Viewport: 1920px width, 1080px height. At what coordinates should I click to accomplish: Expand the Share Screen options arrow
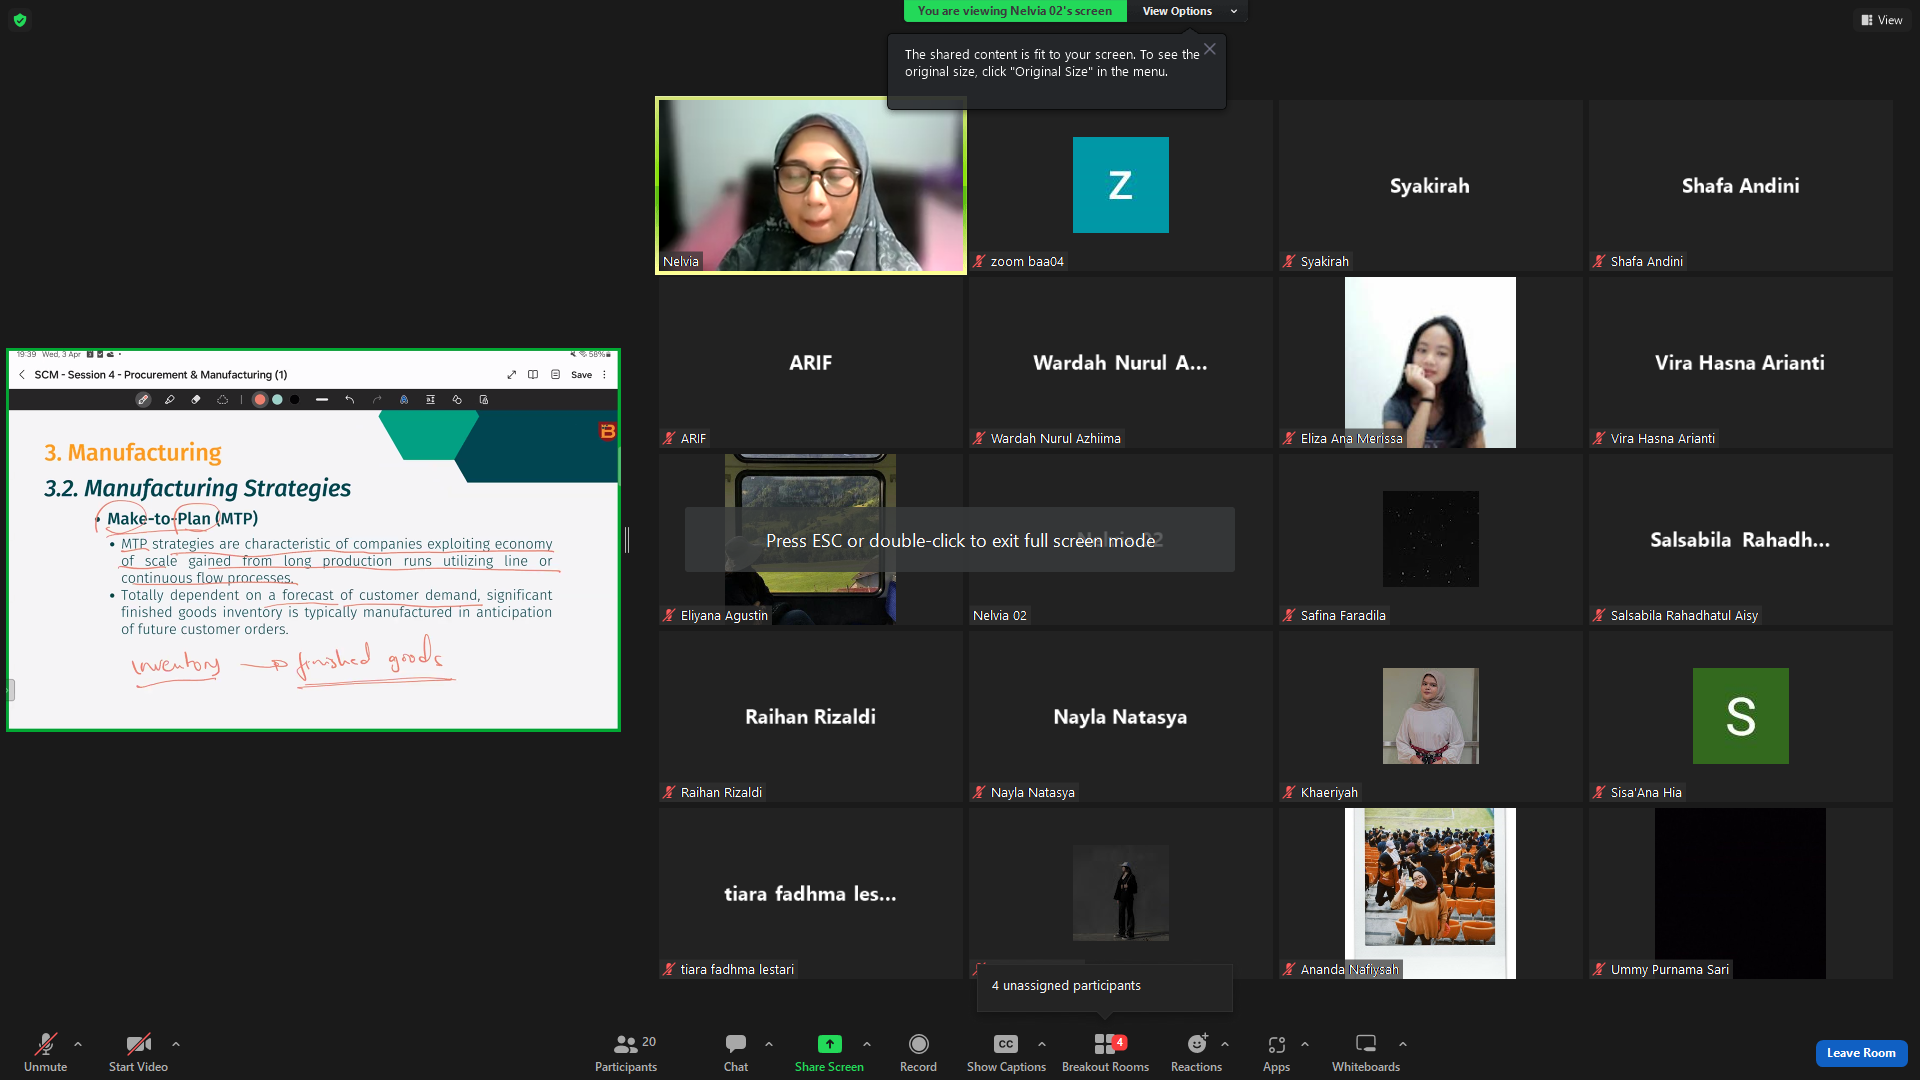point(867,1044)
